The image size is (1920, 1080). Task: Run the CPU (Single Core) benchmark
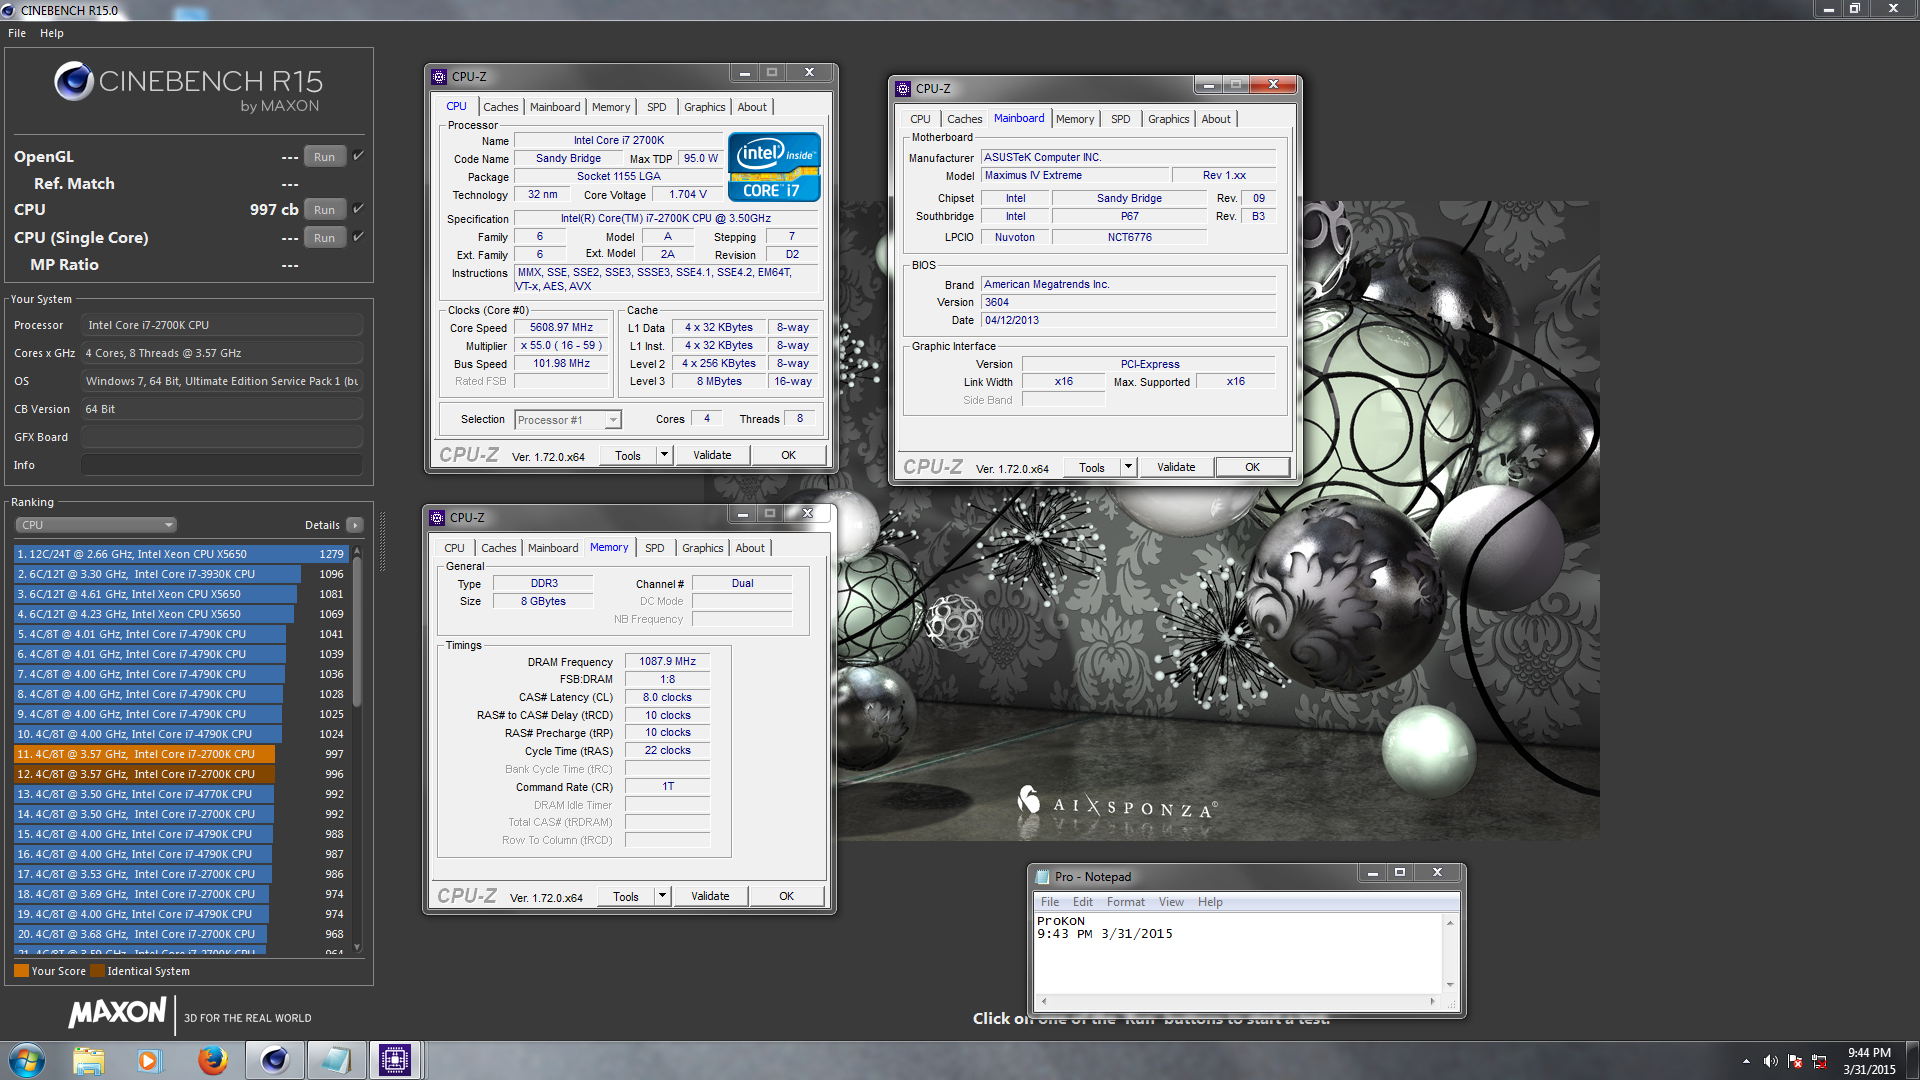(x=324, y=238)
